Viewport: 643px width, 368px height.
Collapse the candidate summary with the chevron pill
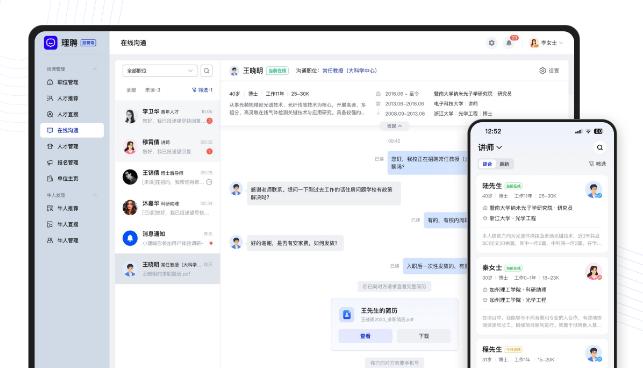tap(394, 126)
